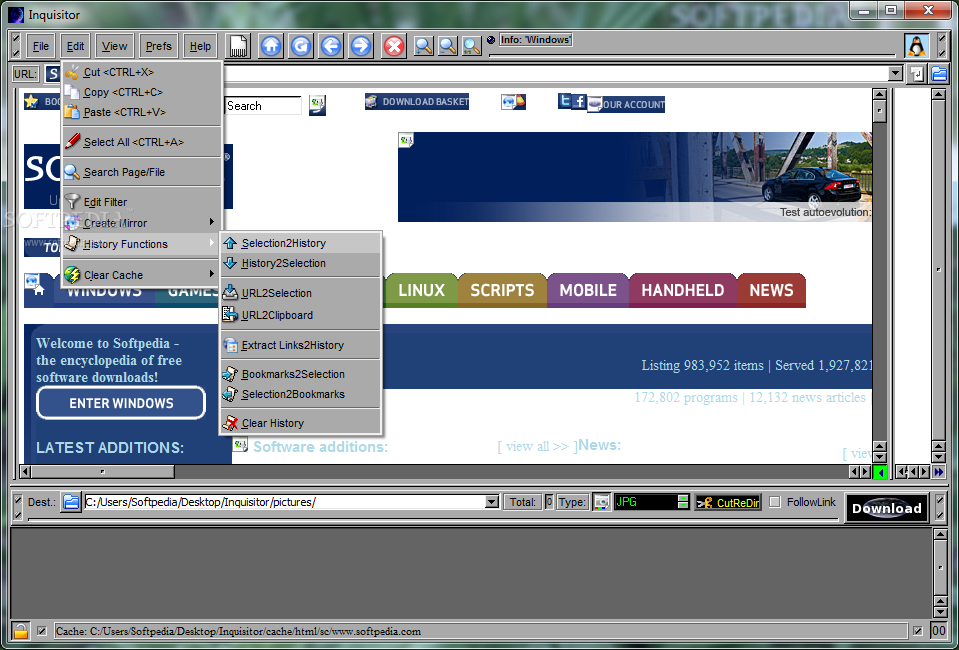
Task: Choose Edit Filter menu entry
Action: 141,202
